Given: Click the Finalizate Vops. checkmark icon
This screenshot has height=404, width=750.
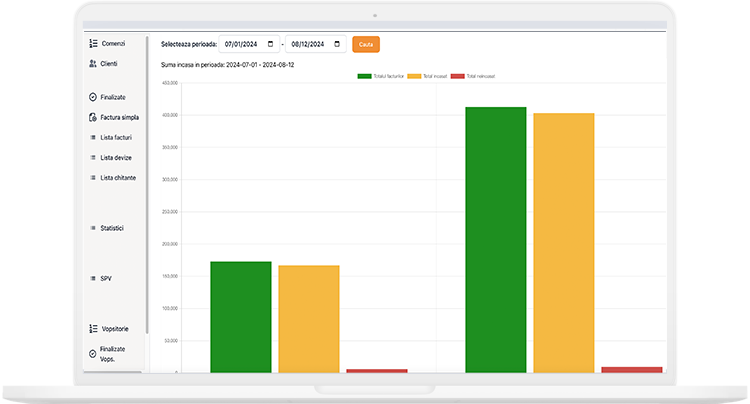Looking at the screenshot, I should [x=93, y=354].
